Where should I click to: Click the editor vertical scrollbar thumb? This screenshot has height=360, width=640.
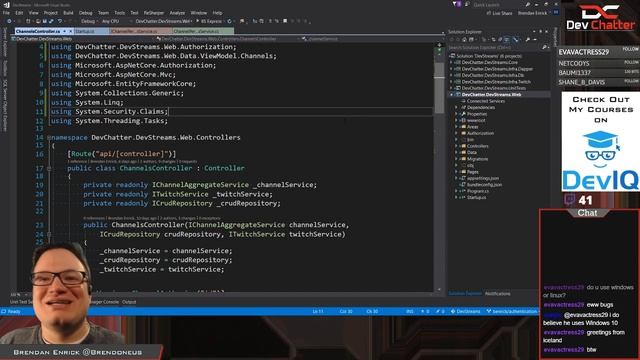coord(439,88)
